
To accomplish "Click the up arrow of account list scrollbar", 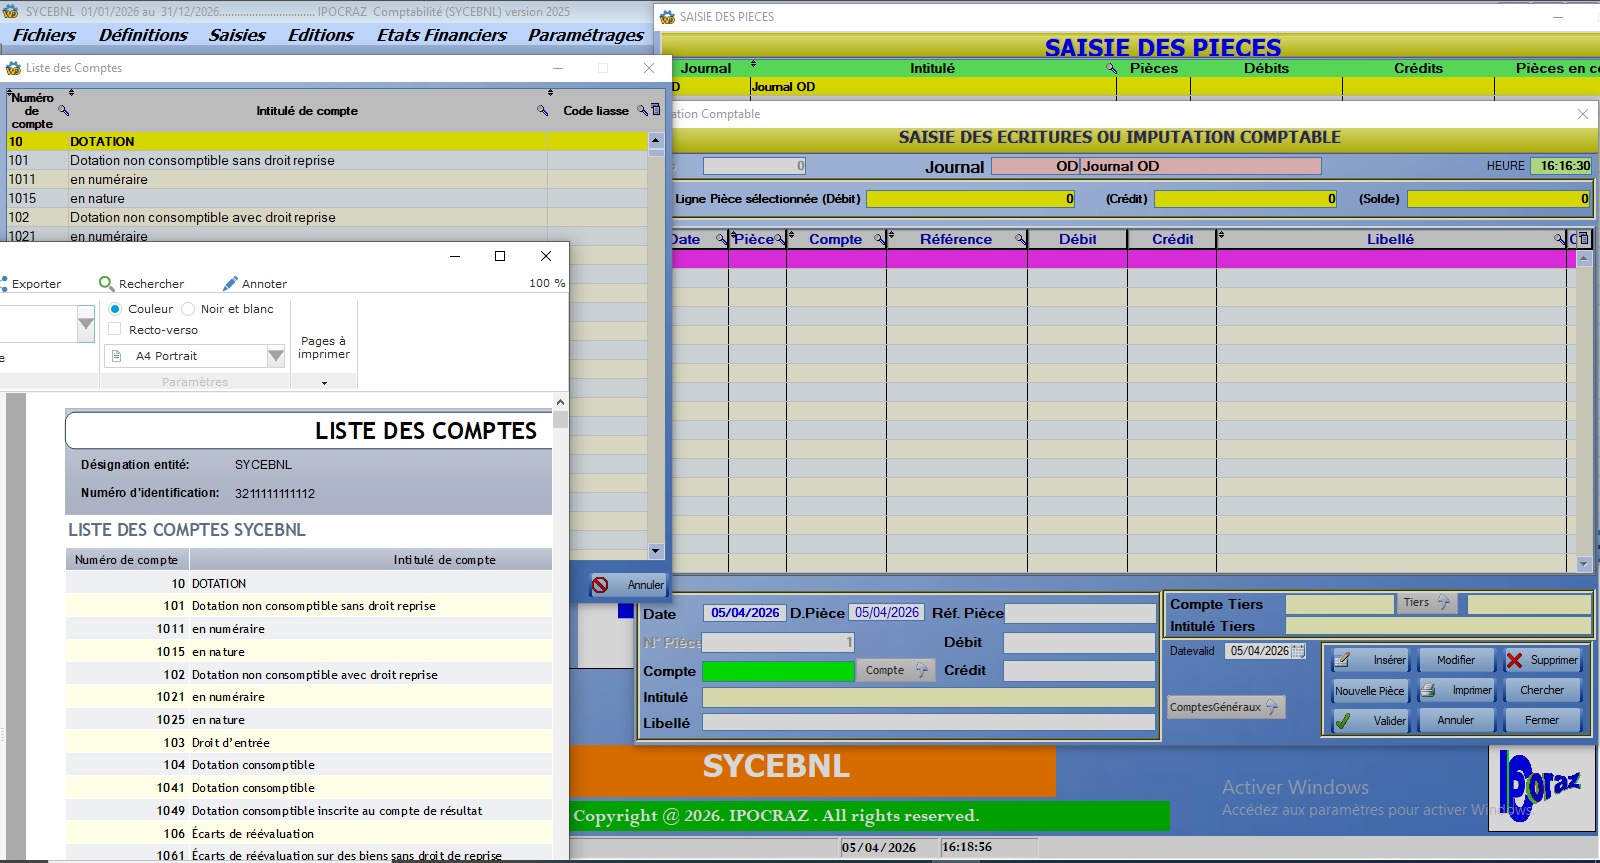I will click(x=656, y=141).
